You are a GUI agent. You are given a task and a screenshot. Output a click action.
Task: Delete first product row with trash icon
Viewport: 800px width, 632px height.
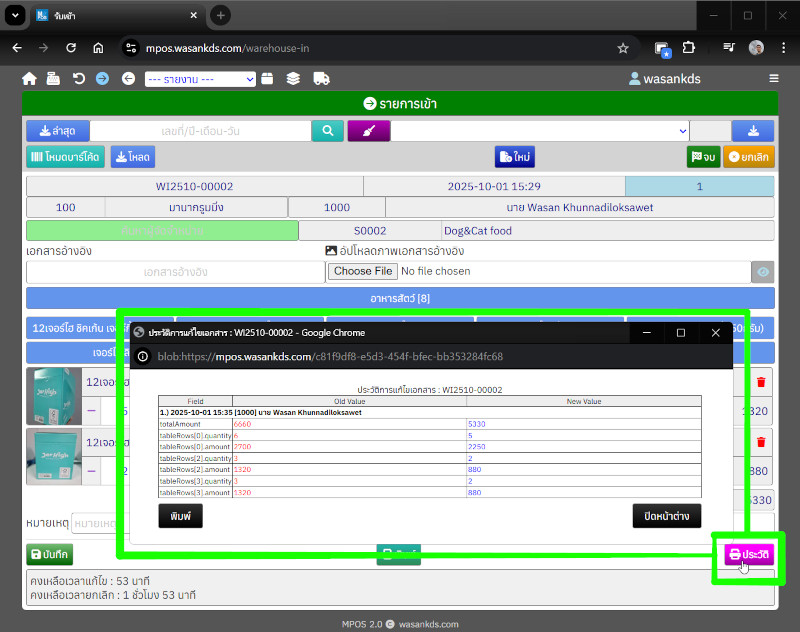[761, 382]
